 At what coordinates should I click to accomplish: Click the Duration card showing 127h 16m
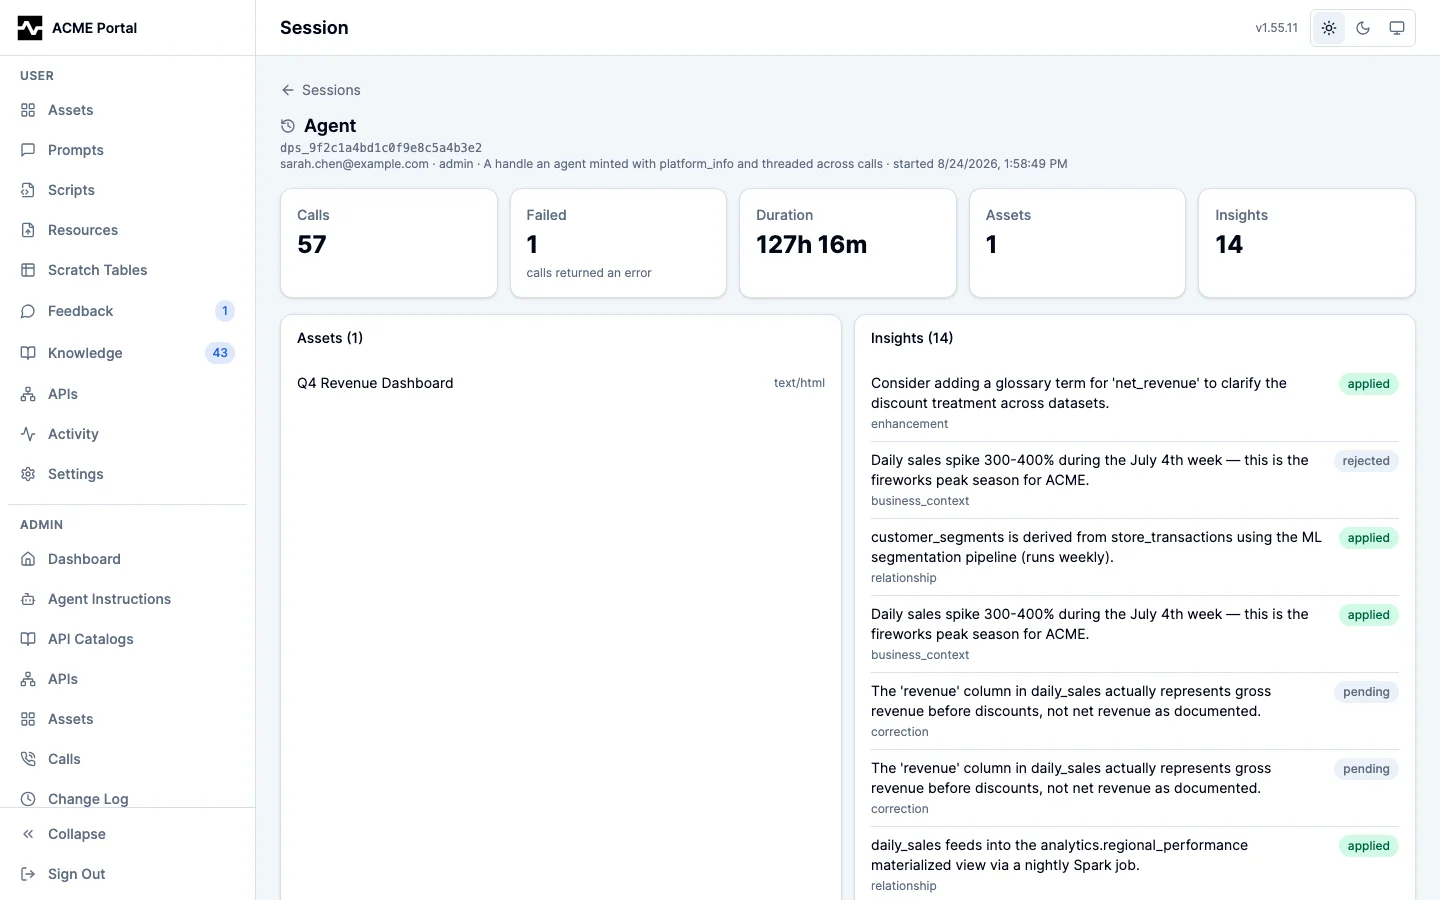[x=848, y=243]
